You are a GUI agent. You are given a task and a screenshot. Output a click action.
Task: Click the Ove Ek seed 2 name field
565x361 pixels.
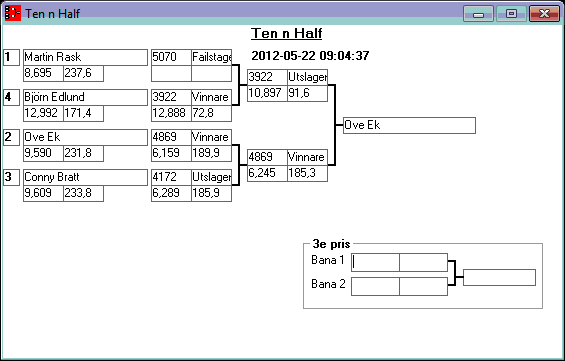(85, 137)
